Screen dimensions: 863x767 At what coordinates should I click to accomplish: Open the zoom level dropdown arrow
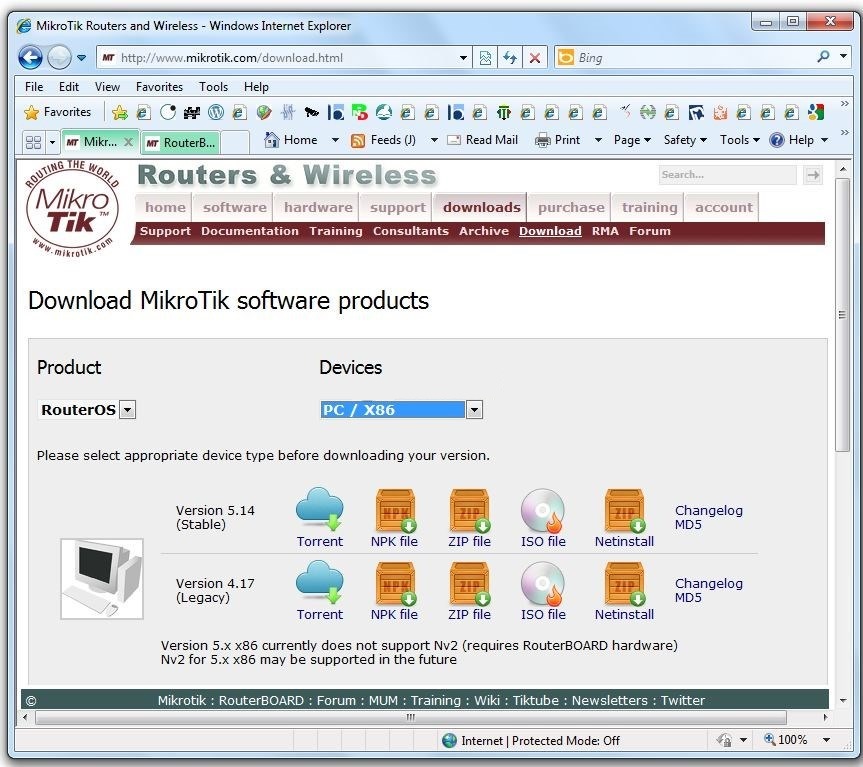click(827, 740)
